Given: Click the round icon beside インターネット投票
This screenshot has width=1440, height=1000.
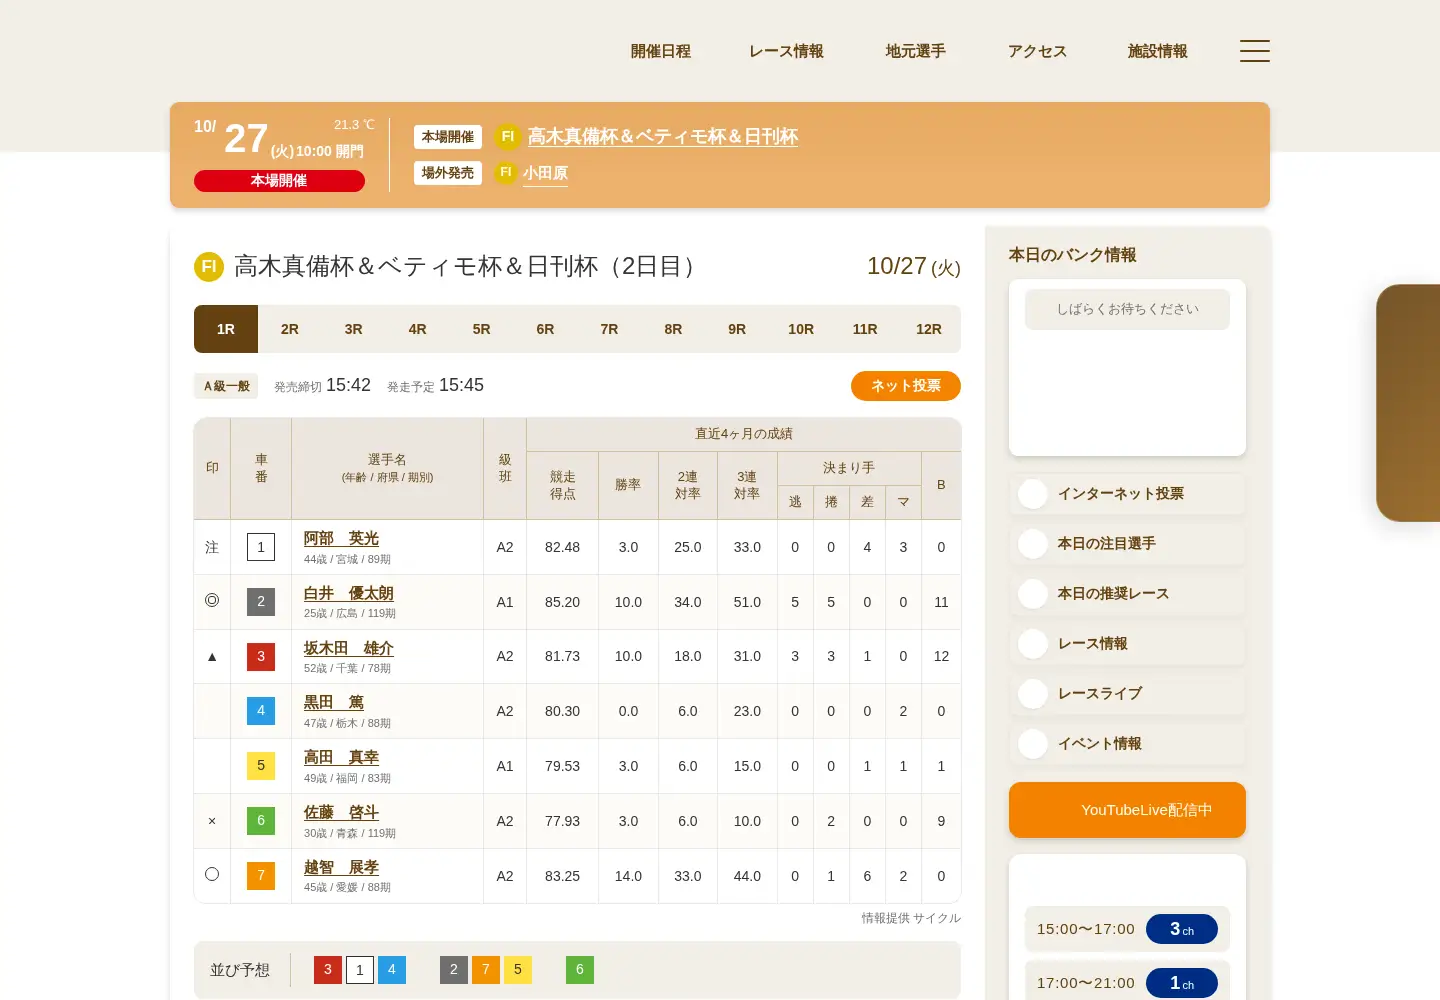Looking at the screenshot, I should (1033, 493).
